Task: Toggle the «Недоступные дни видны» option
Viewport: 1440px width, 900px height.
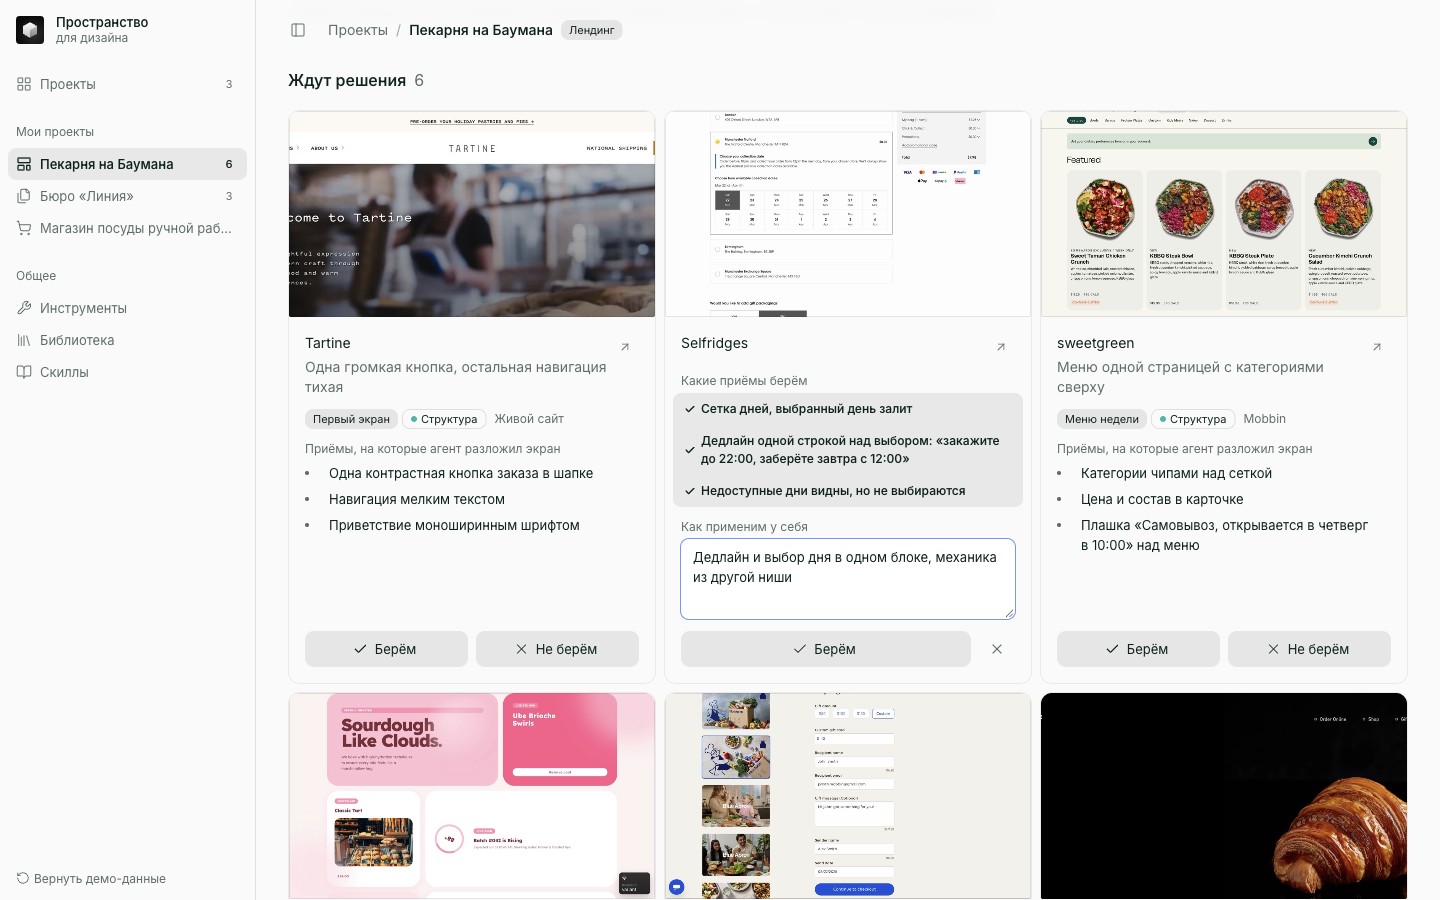Action: [848, 491]
